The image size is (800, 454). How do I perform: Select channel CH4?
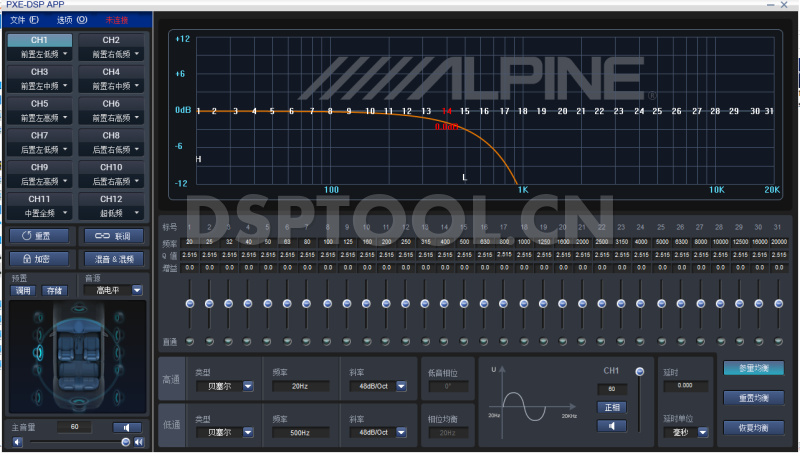tap(111, 72)
